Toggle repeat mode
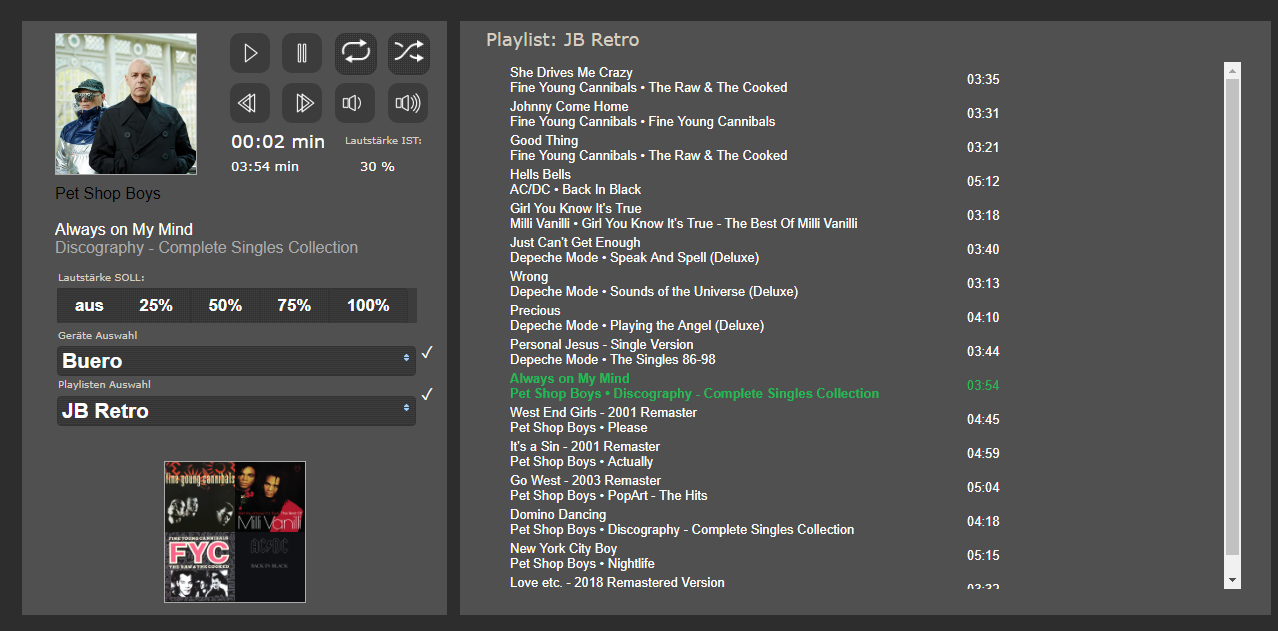 [355, 53]
